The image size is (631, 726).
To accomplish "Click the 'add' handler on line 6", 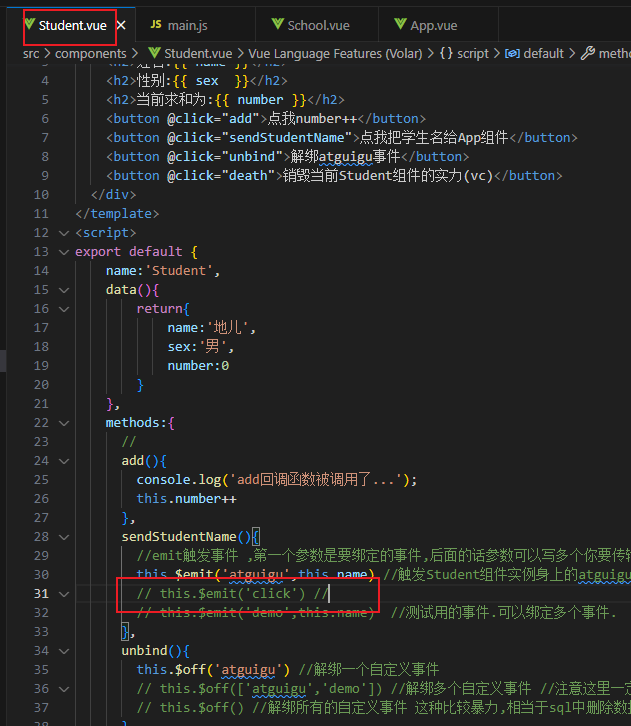I will click(x=240, y=119).
